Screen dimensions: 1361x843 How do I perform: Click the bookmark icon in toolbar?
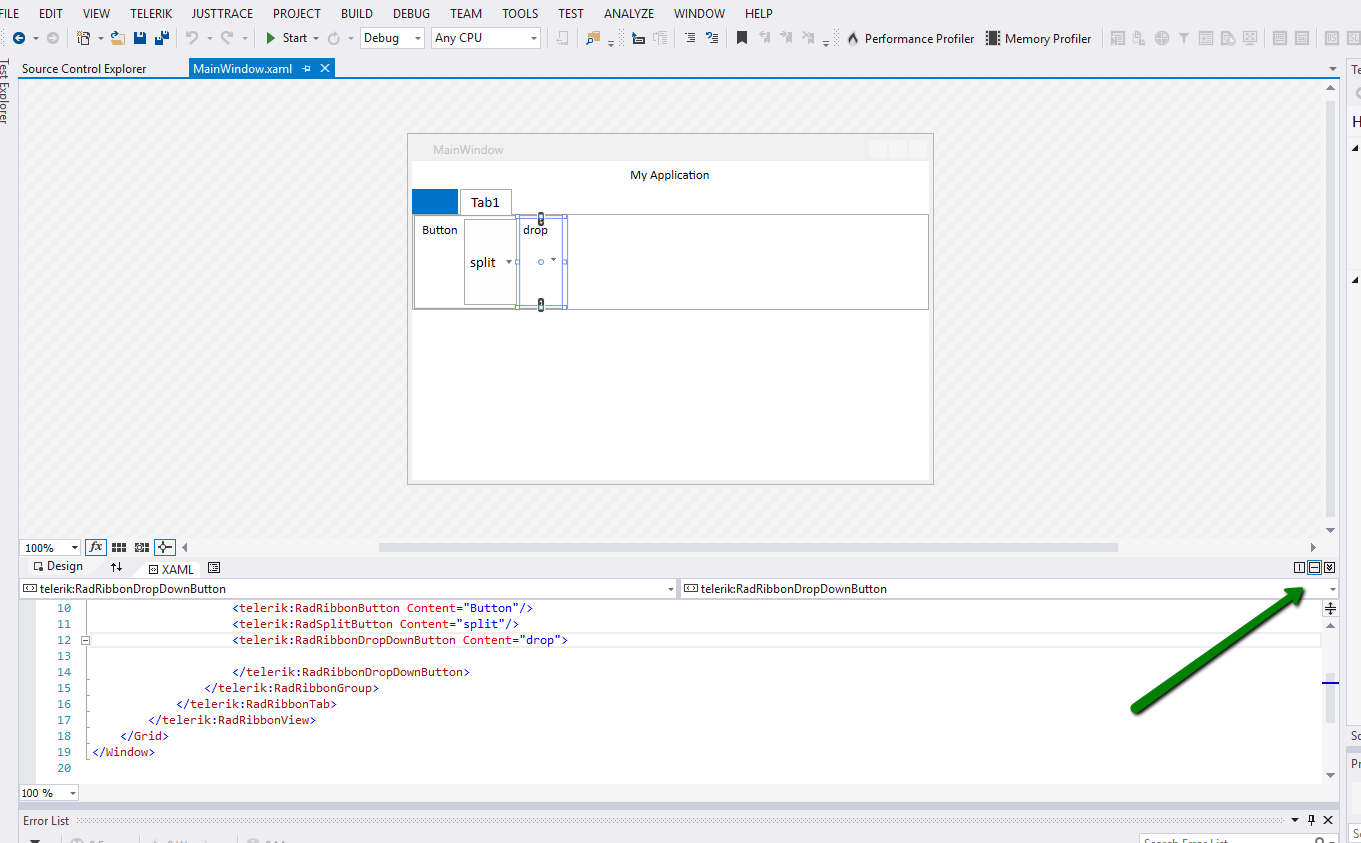[x=741, y=38]
